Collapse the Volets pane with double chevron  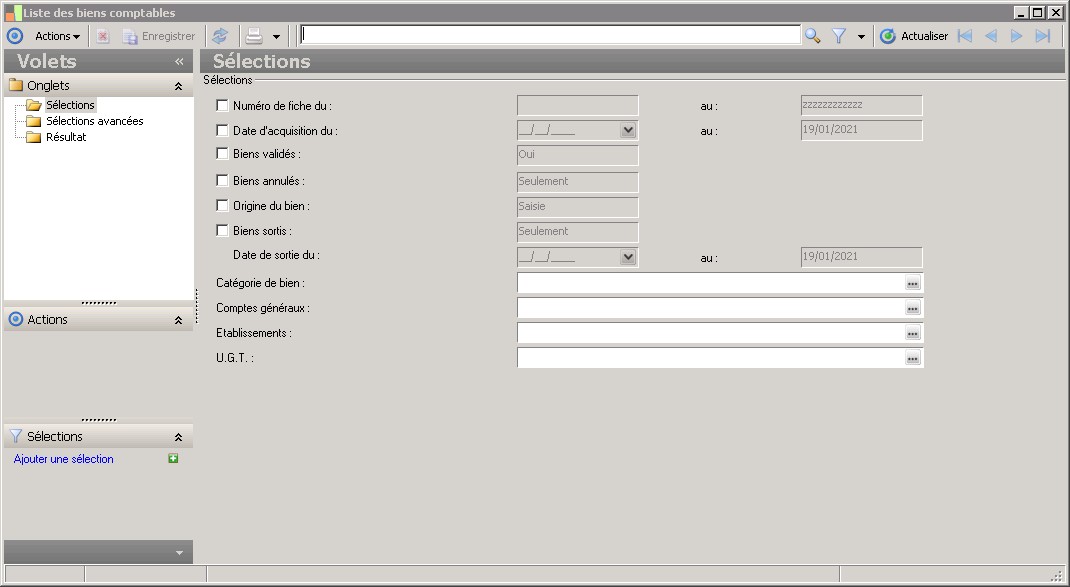click(x=179, y=61)
